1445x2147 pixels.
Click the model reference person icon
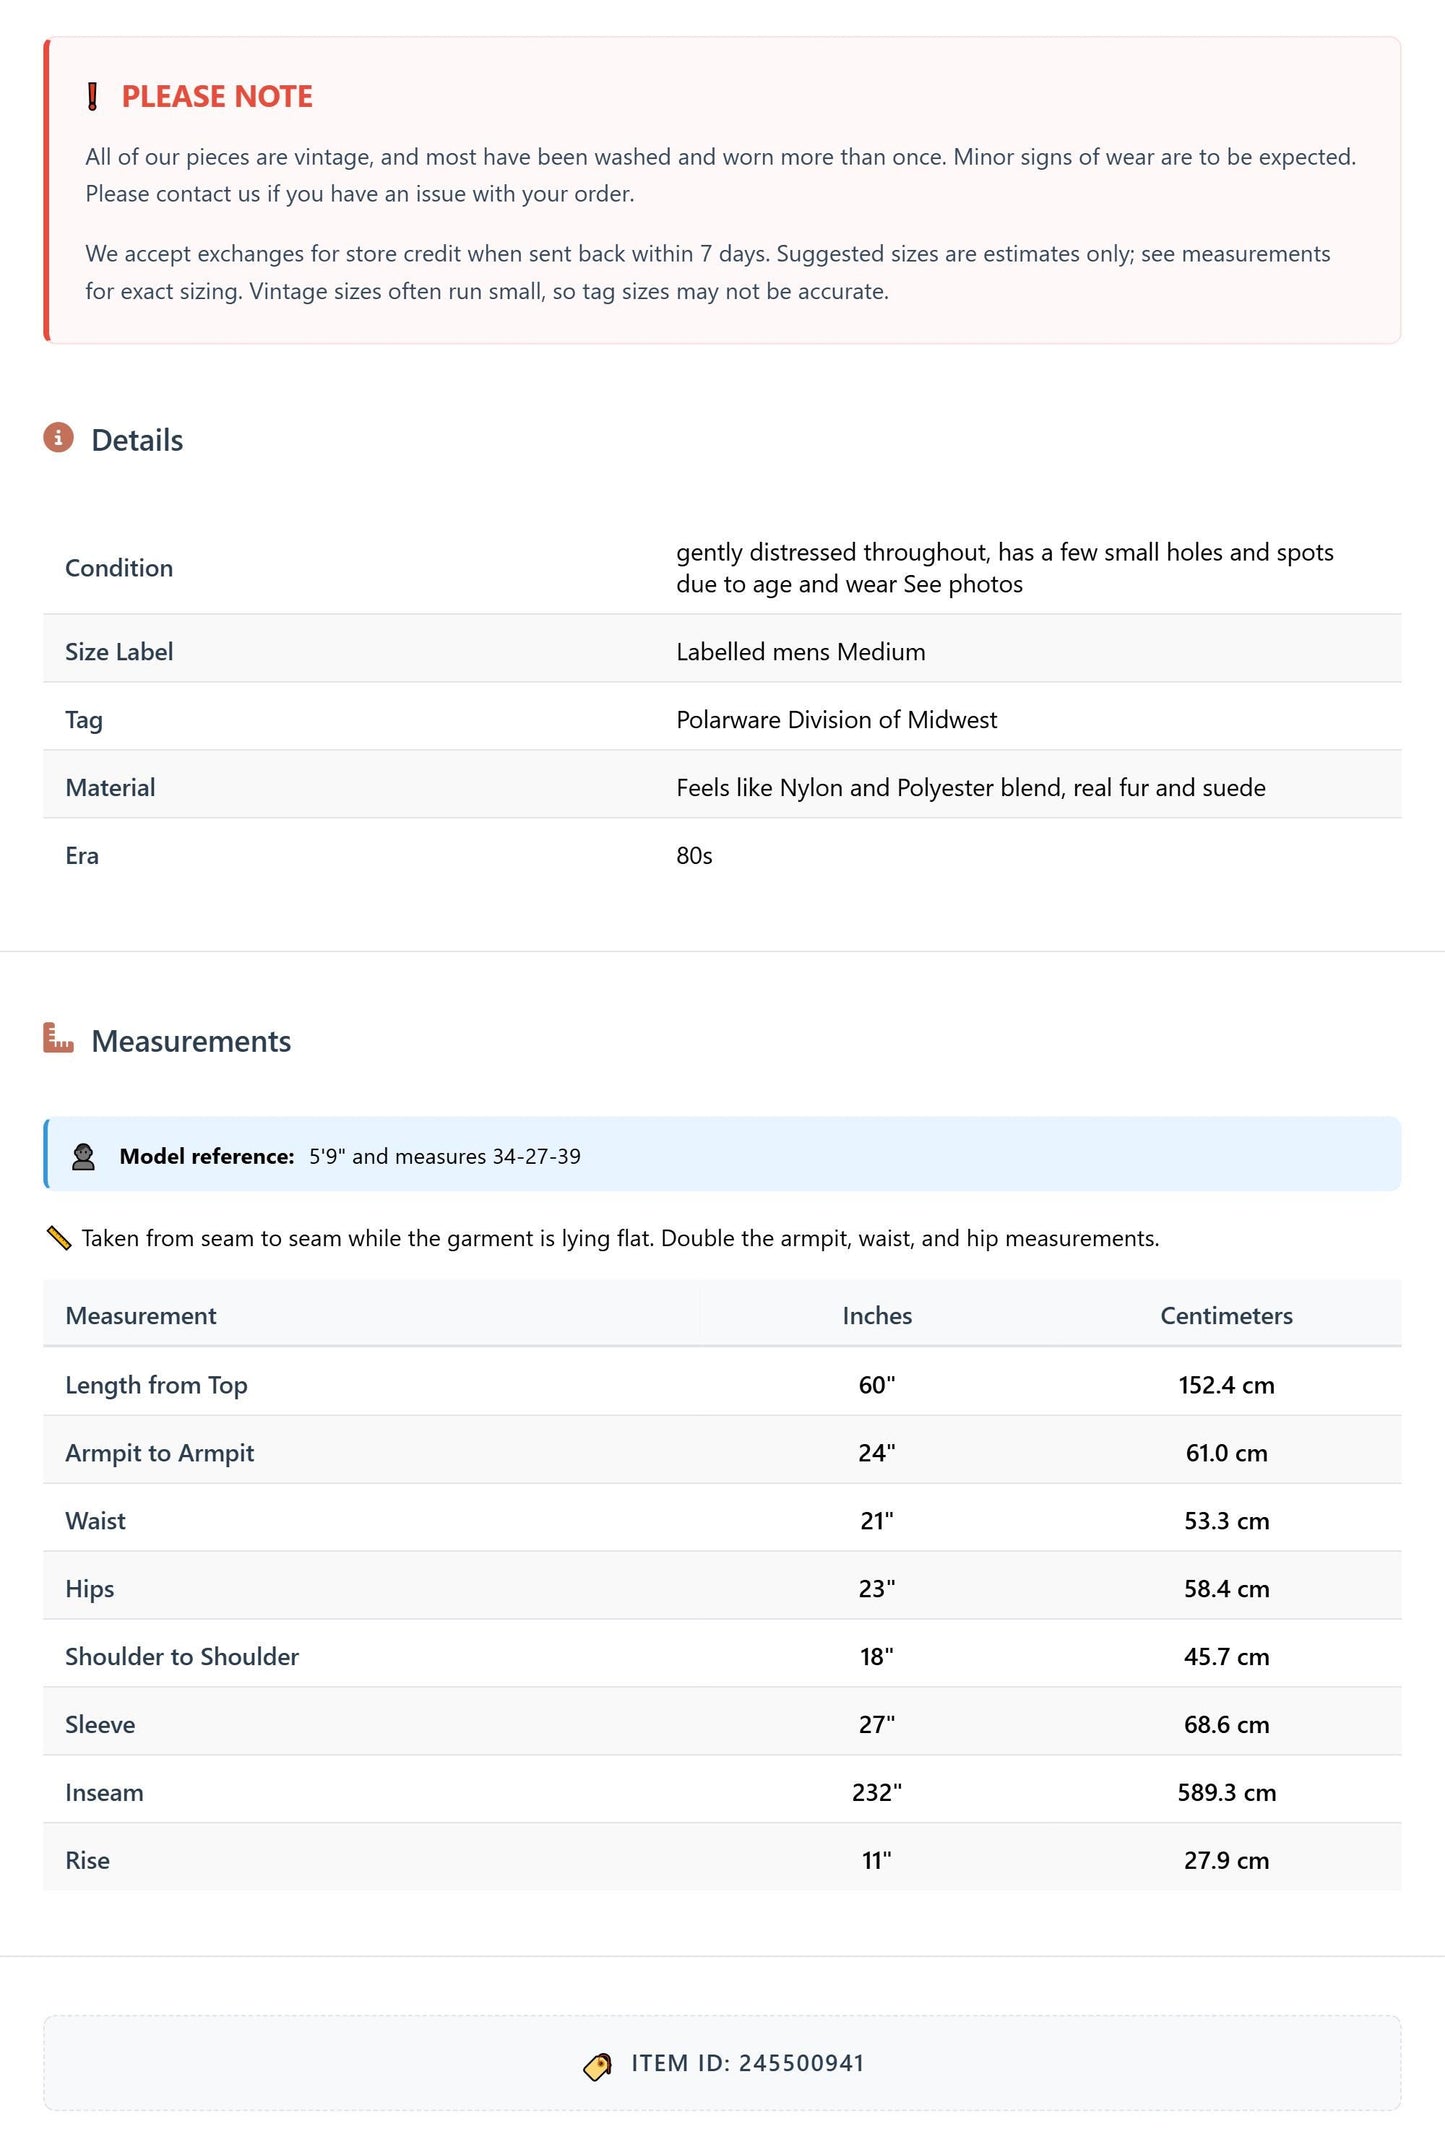(x=84, y=1157)
